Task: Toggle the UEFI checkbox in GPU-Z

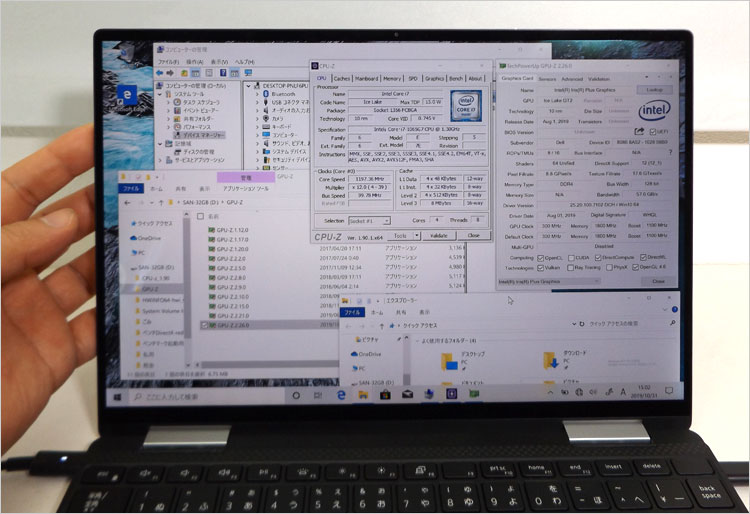Action: pyautogui.click(x=652, y=131)
